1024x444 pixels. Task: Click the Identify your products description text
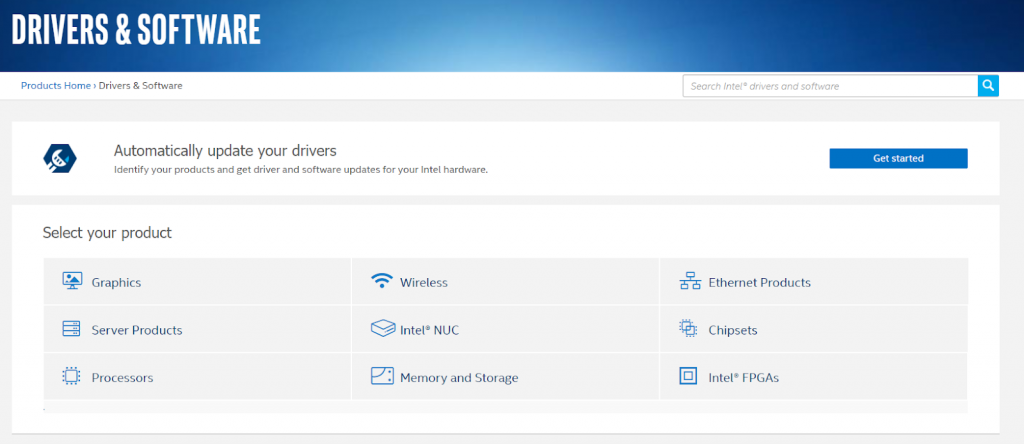[301, 170]
